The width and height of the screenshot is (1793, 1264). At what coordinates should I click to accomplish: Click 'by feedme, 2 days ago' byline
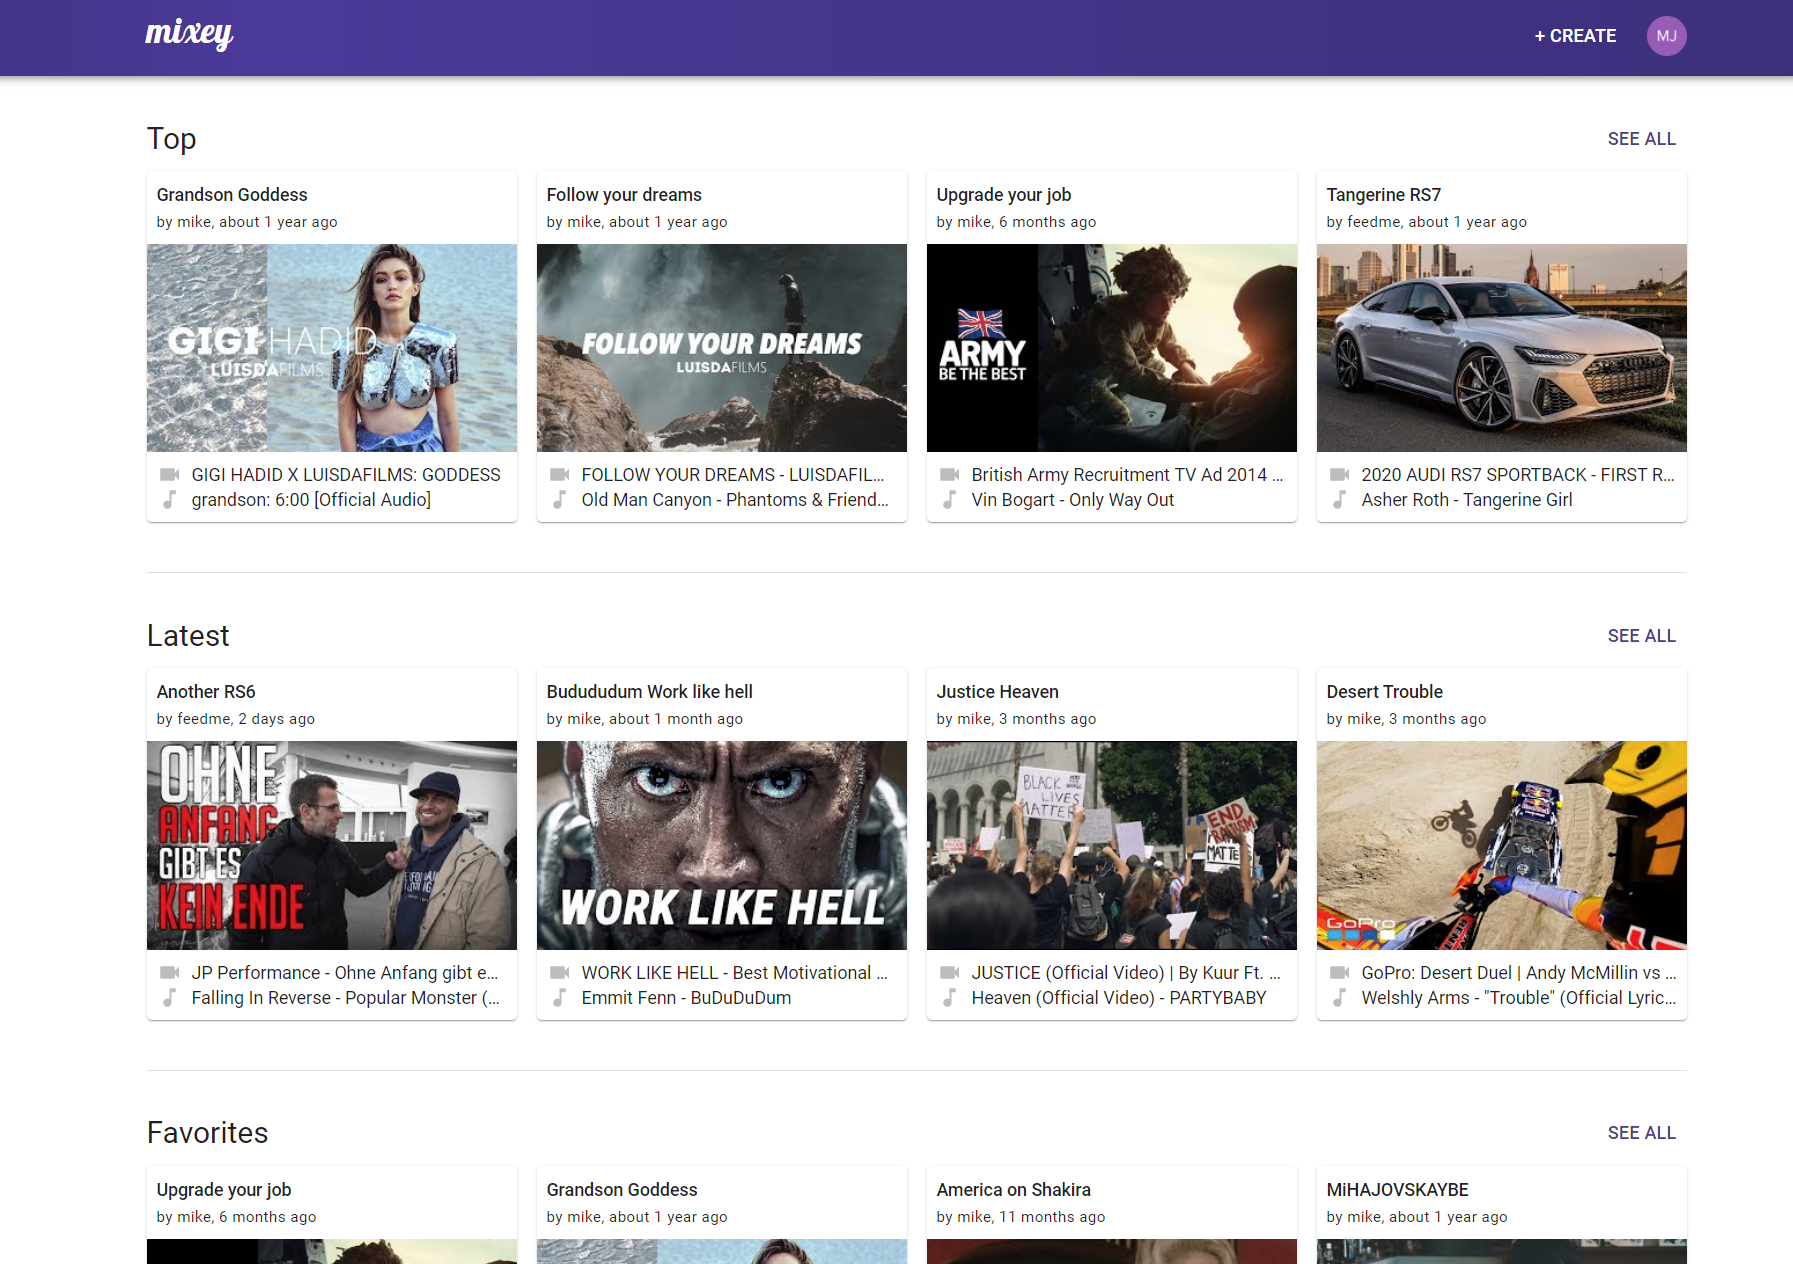click(x=236, y=719)
